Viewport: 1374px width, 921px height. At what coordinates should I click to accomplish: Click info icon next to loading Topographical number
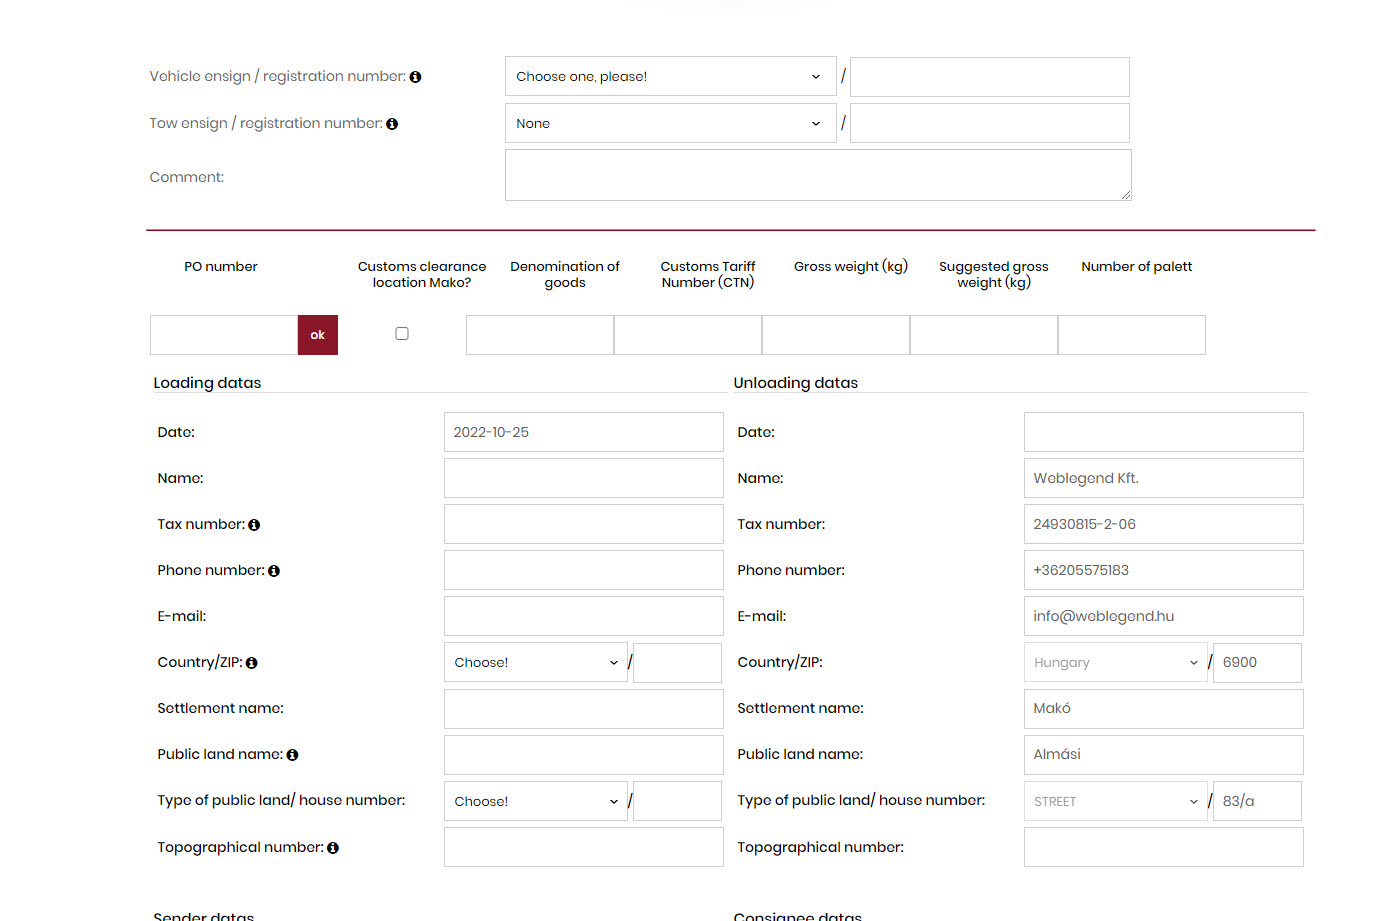pyautogui.click(x=333, y=848)
